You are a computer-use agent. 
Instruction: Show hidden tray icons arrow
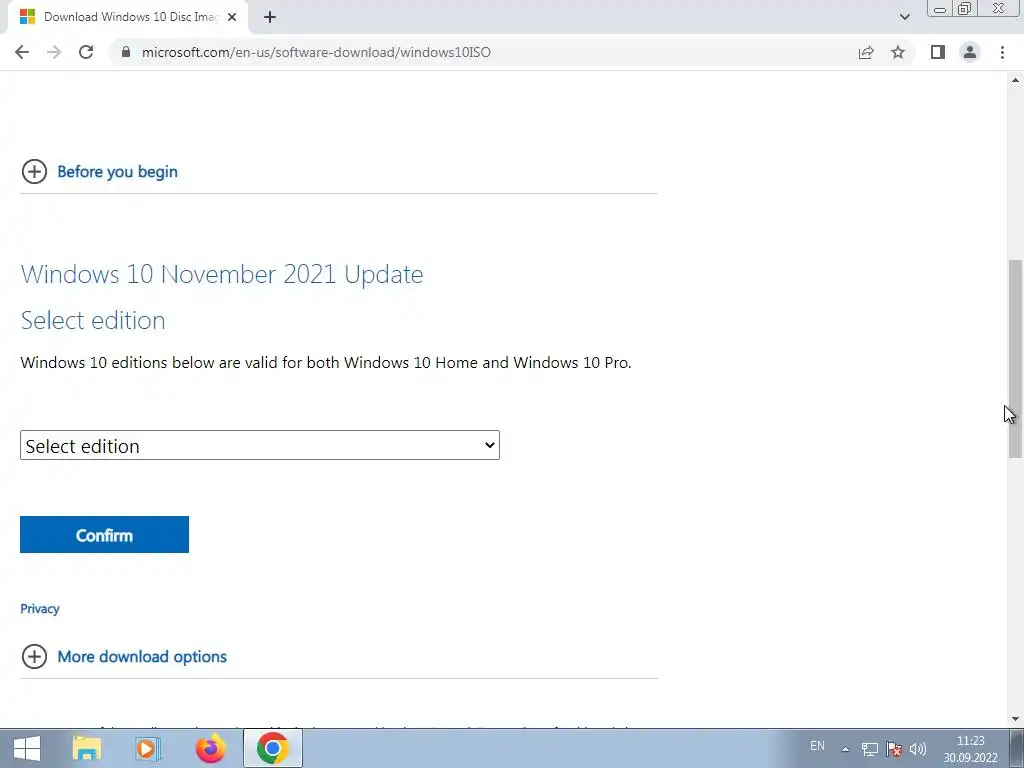pyautogui.click(x=845, y=749)
